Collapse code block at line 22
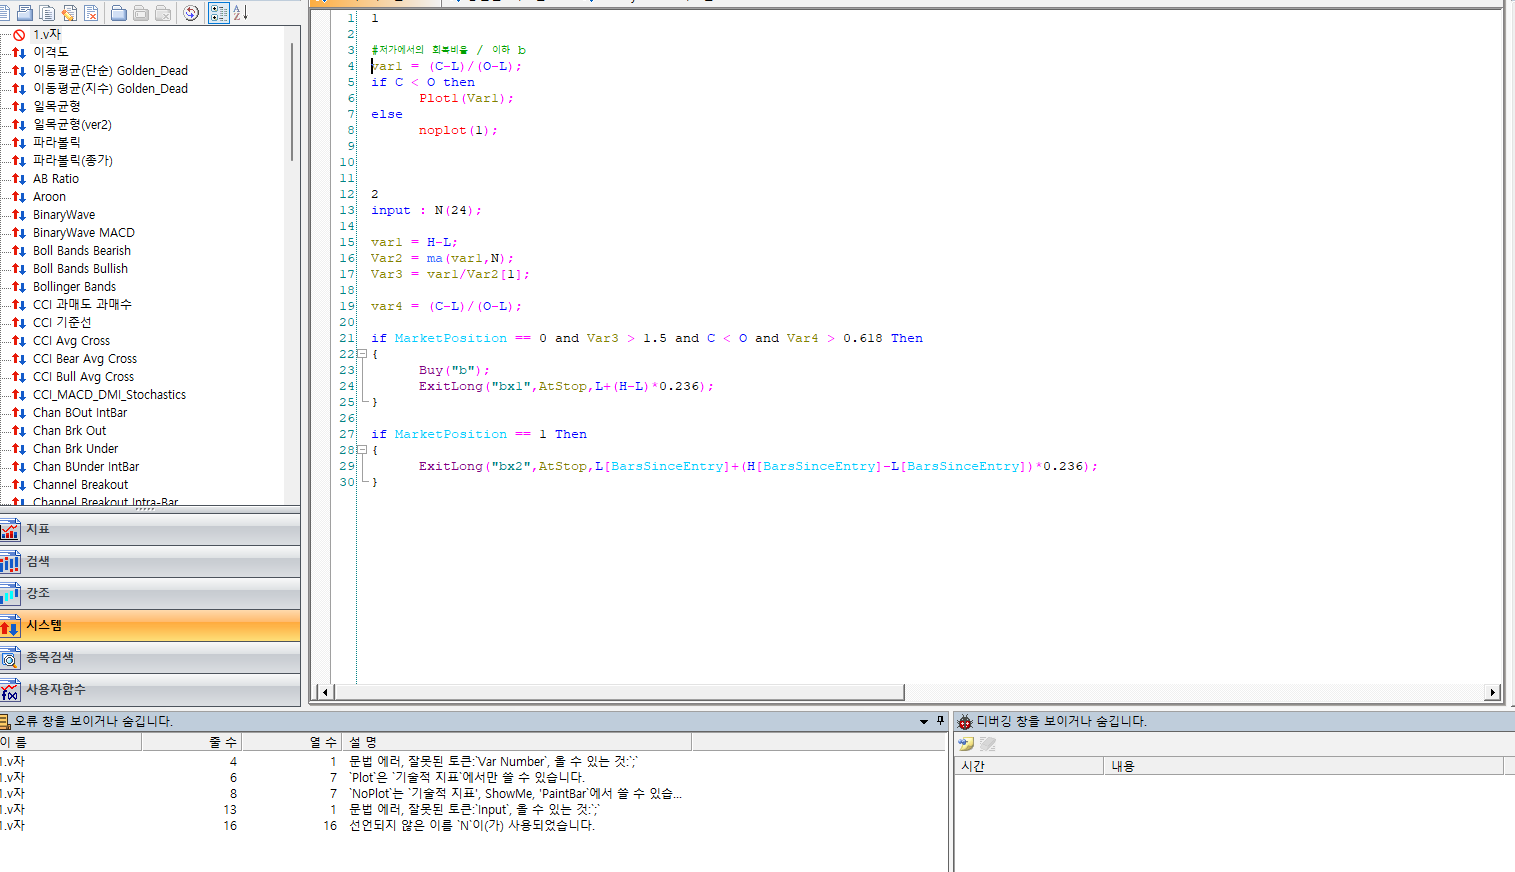Image resolution: width=1515 pixels, height=872 pixels. [x=362, y=354]
